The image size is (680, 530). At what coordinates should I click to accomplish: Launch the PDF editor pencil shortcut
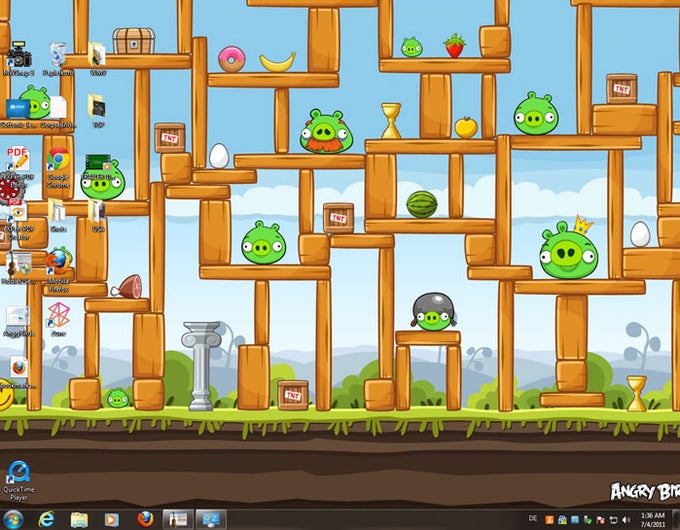coord(18,158)
